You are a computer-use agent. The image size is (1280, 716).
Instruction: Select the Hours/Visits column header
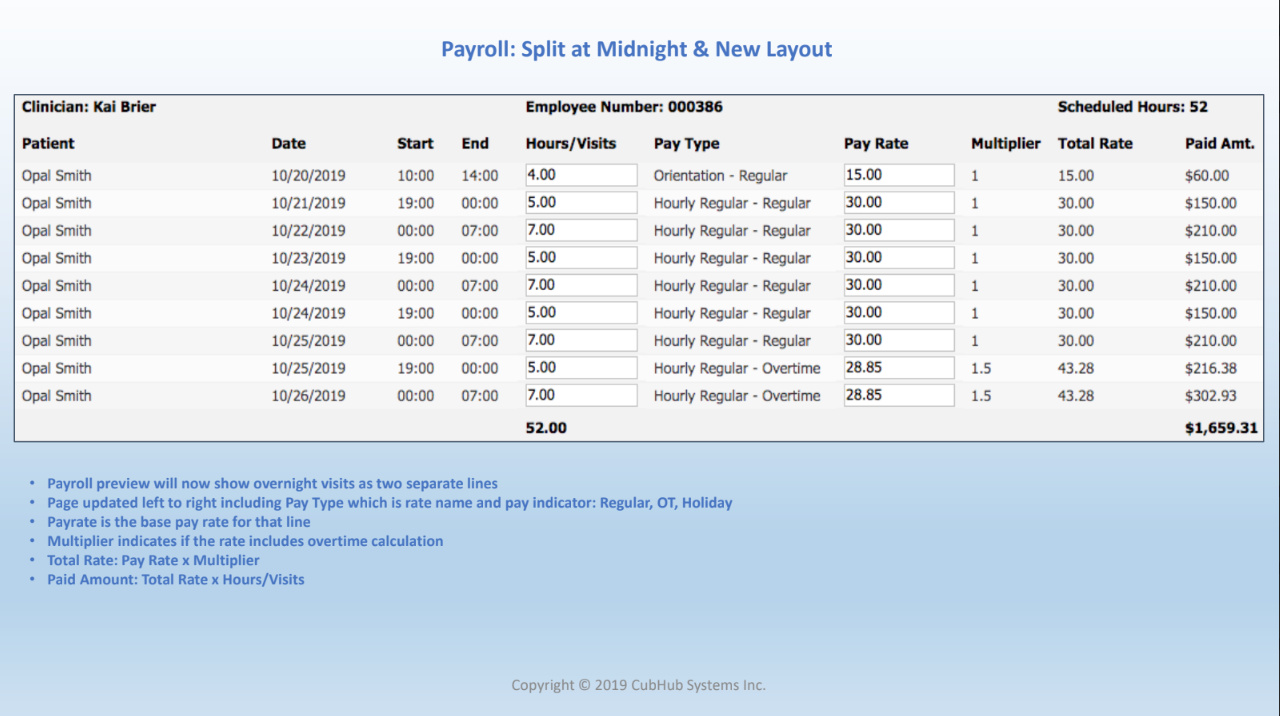coord(571,143)
